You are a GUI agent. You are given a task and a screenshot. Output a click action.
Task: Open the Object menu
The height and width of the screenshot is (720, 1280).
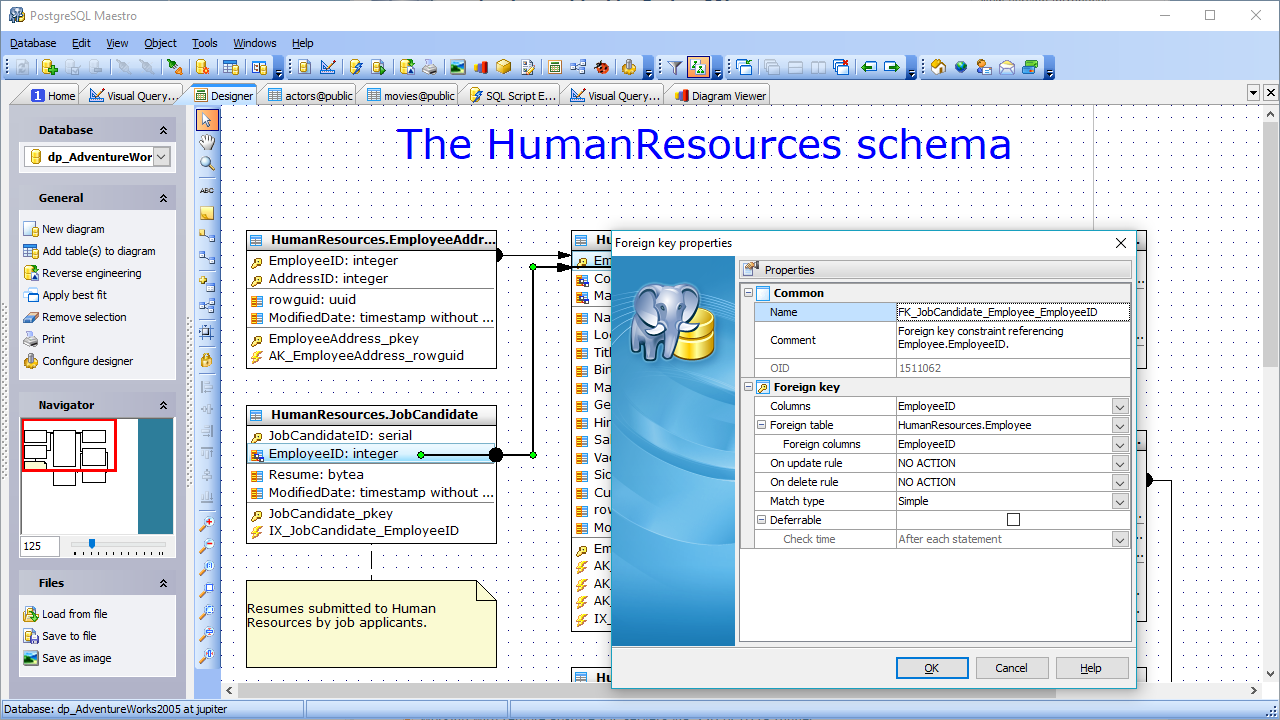point(160,43)
